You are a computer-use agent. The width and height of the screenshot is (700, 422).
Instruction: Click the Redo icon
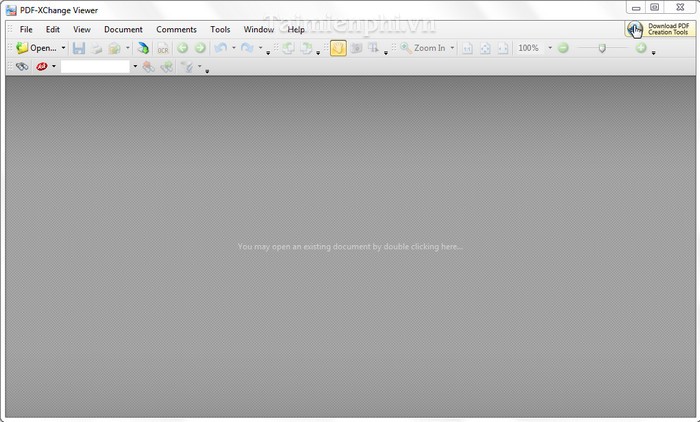click(247, 48)
